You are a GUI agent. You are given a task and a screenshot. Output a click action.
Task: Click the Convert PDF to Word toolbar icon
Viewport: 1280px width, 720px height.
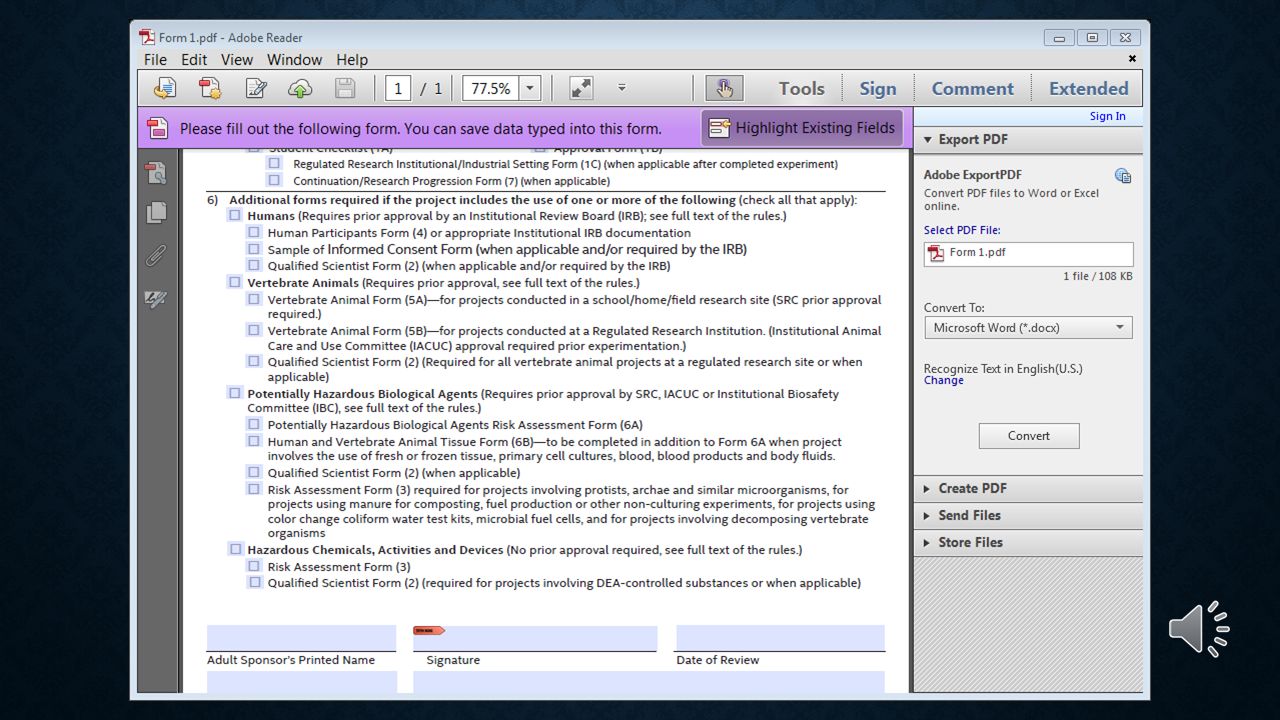[x=210, y=88]
